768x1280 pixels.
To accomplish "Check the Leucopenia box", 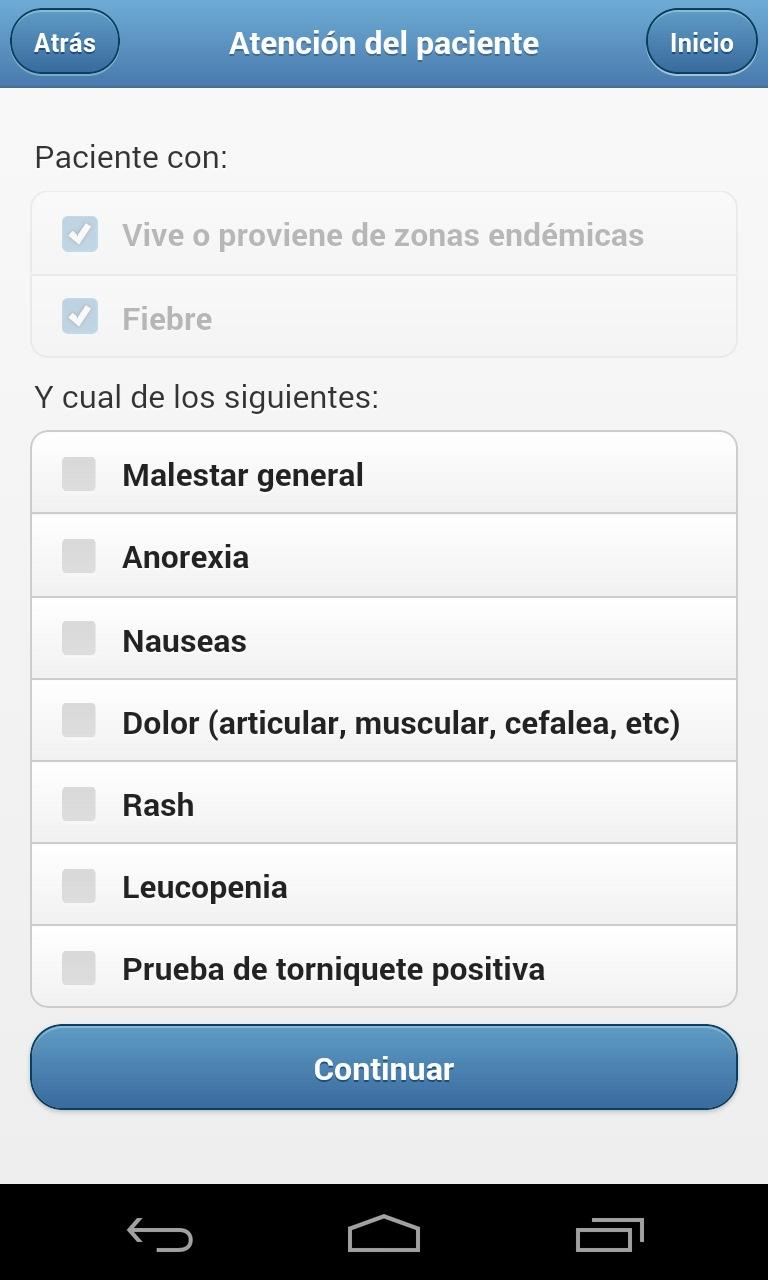I will [79, 885].
